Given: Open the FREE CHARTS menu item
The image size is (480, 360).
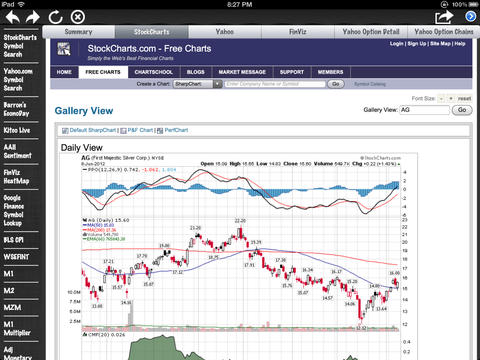Looking at the screenshot, I should pyautogui.click(x=103, y=72).
